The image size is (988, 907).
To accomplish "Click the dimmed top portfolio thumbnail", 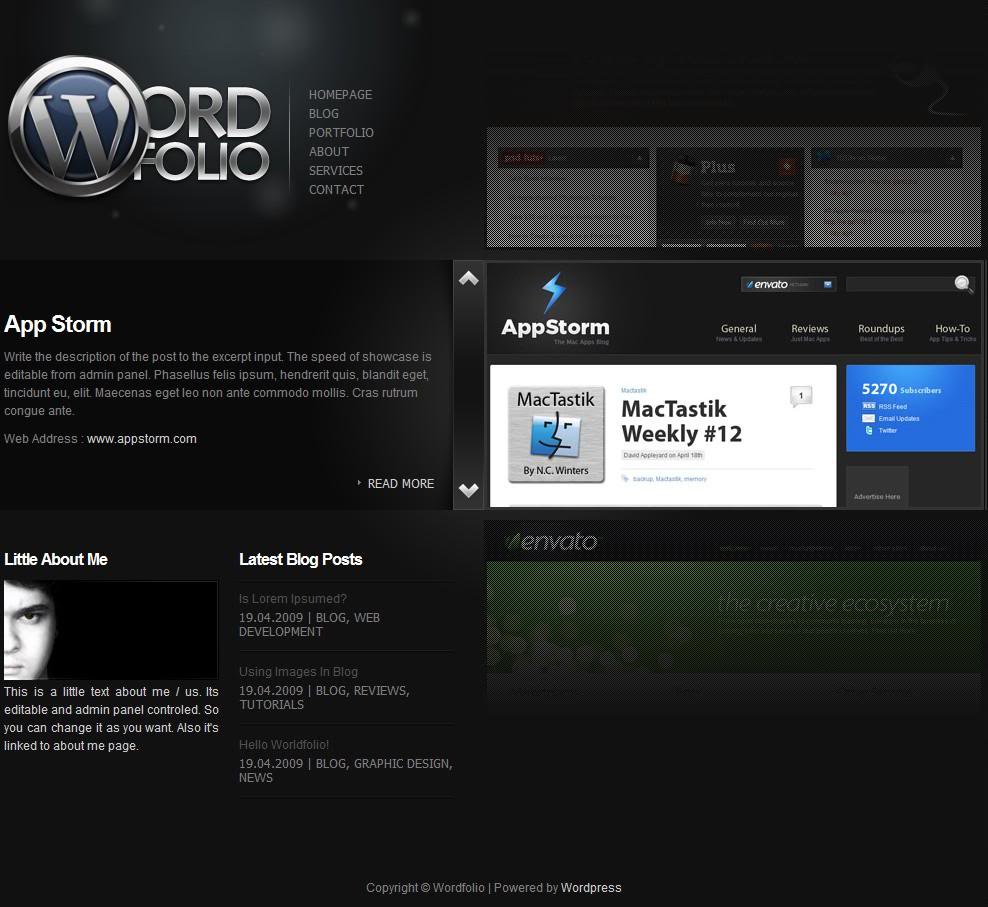I will [x=733, y=187].
